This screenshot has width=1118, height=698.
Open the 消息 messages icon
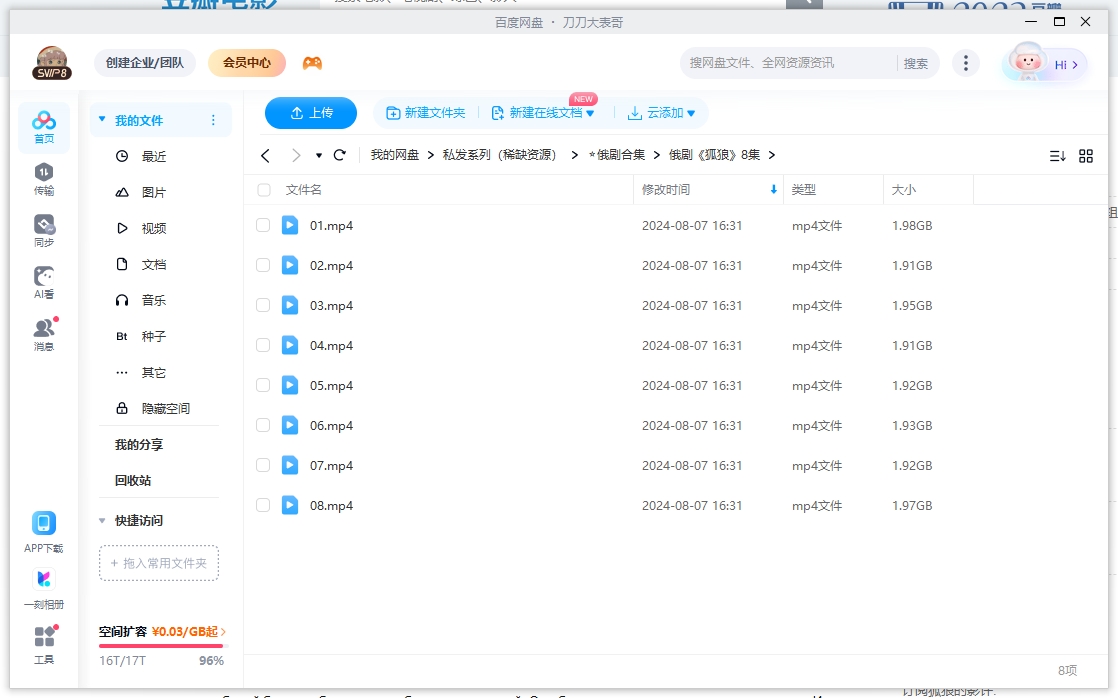[43, 334]
